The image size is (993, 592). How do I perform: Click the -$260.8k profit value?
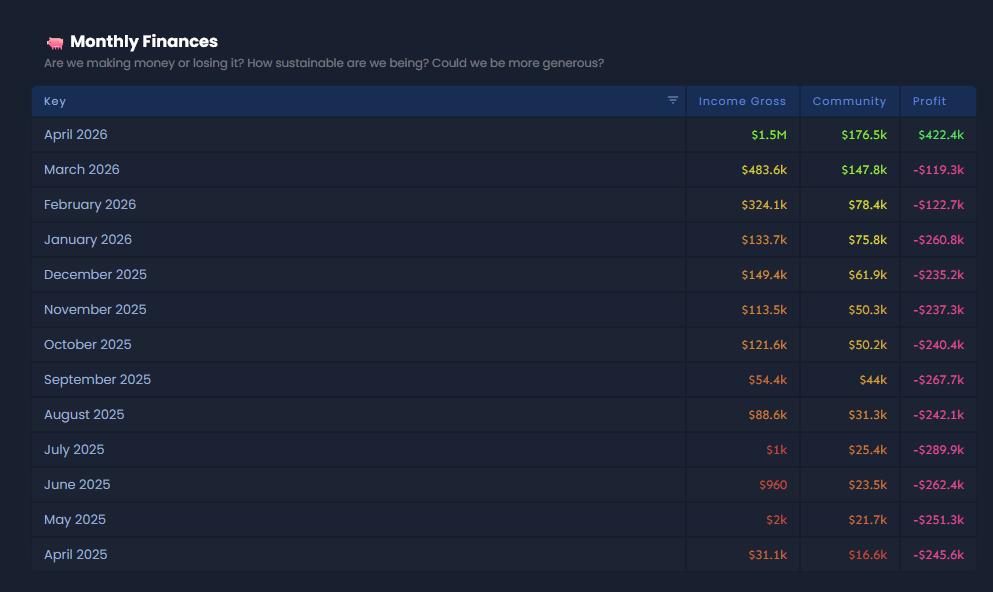[939, 240]
